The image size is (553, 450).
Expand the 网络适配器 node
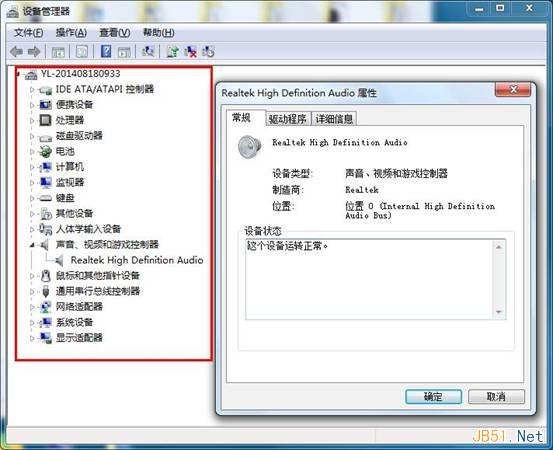[x=32, y=307]
